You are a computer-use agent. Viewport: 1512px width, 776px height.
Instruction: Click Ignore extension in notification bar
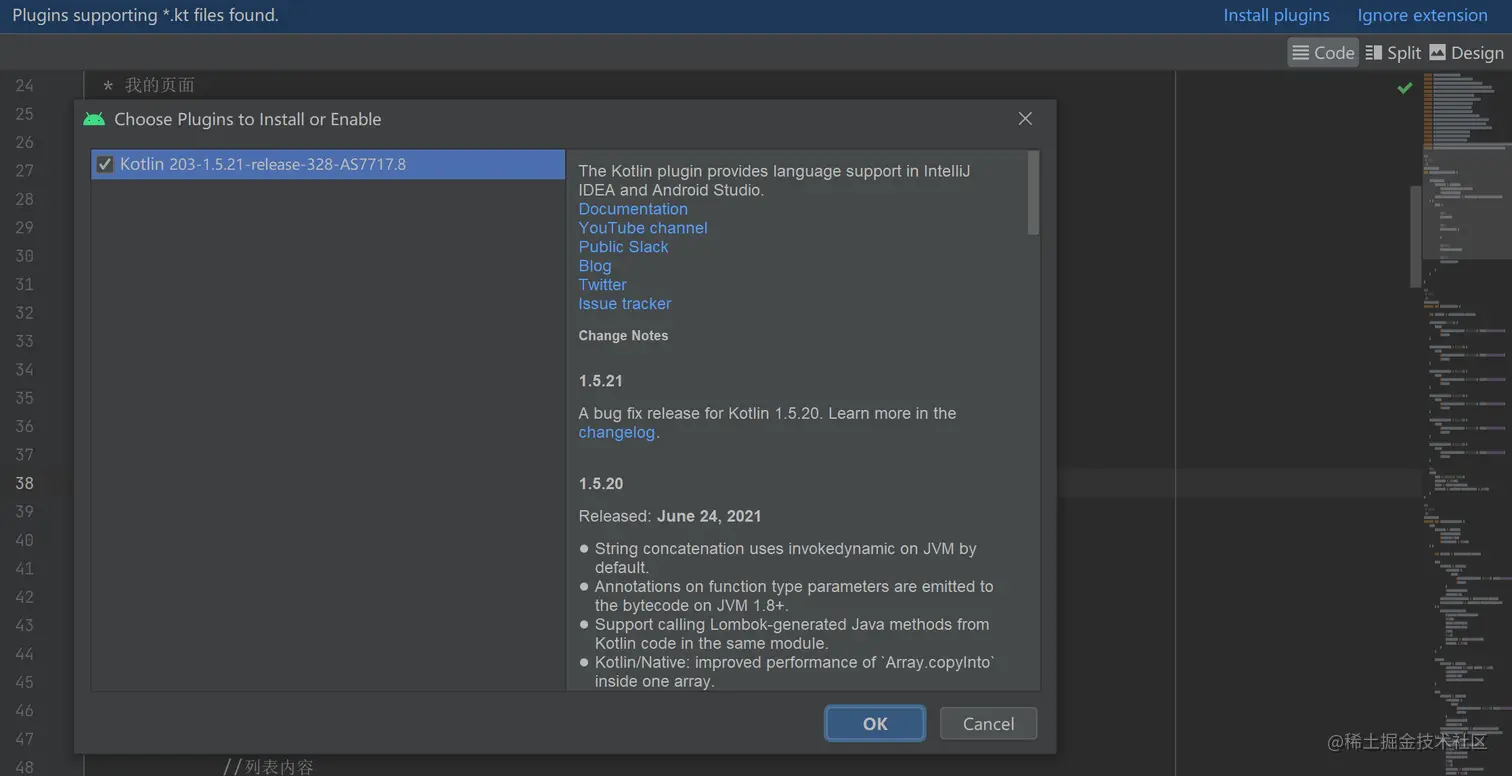pyautogui.click(x=1422, y=15)
